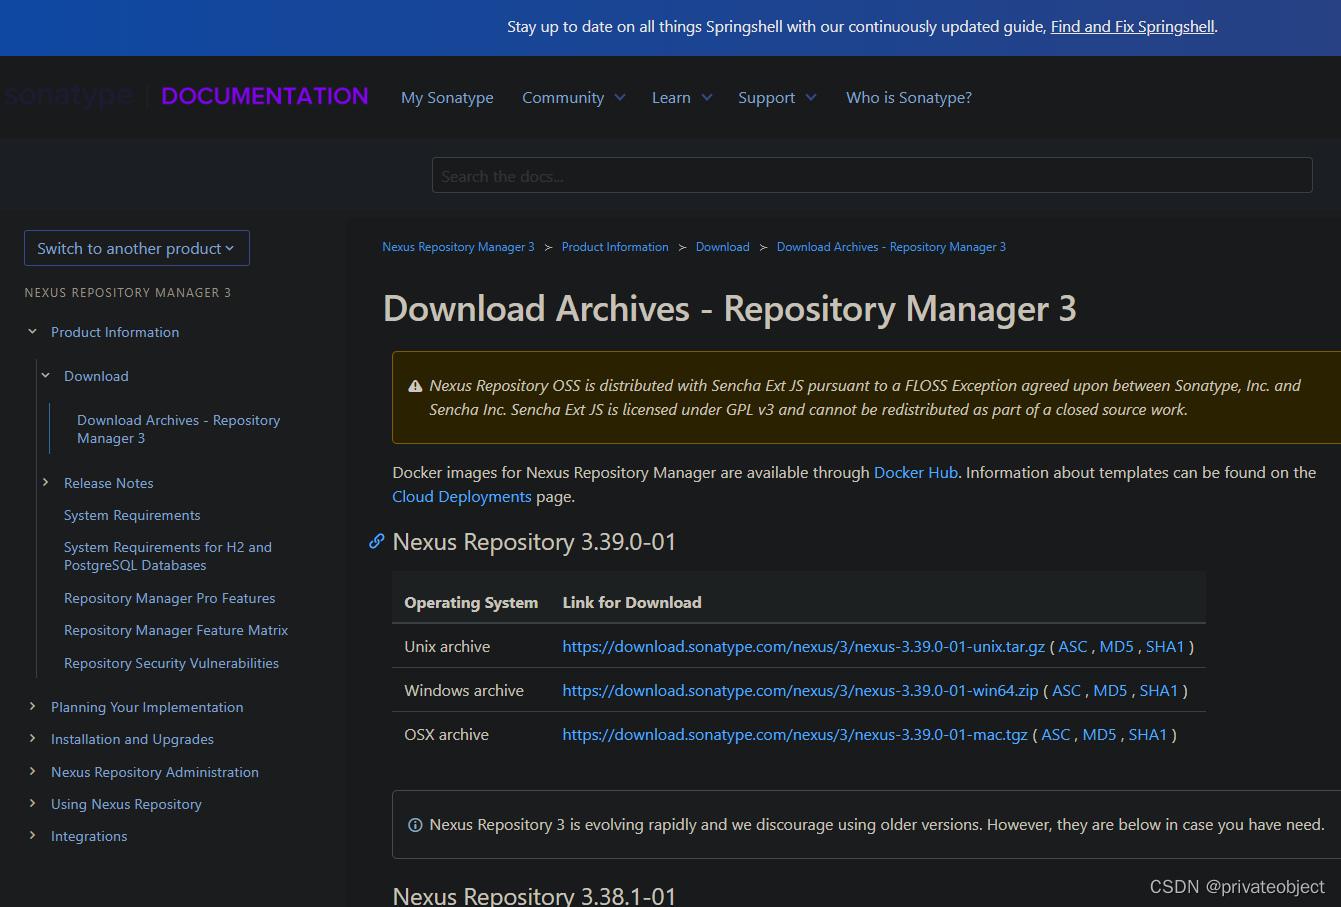Collapse the Product Information tree section
Screen dimensions: 1341x907
coord(32,331)
